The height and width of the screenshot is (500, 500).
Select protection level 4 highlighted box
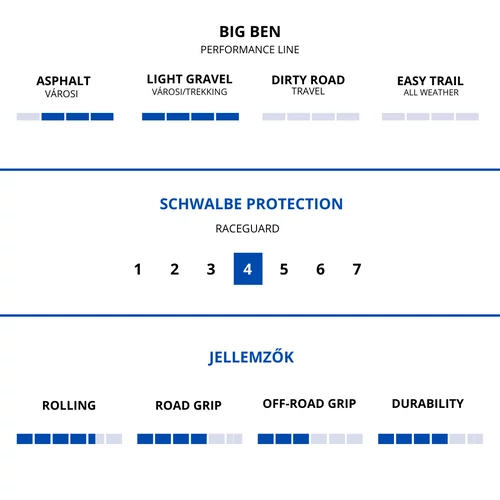click(248, 269)
